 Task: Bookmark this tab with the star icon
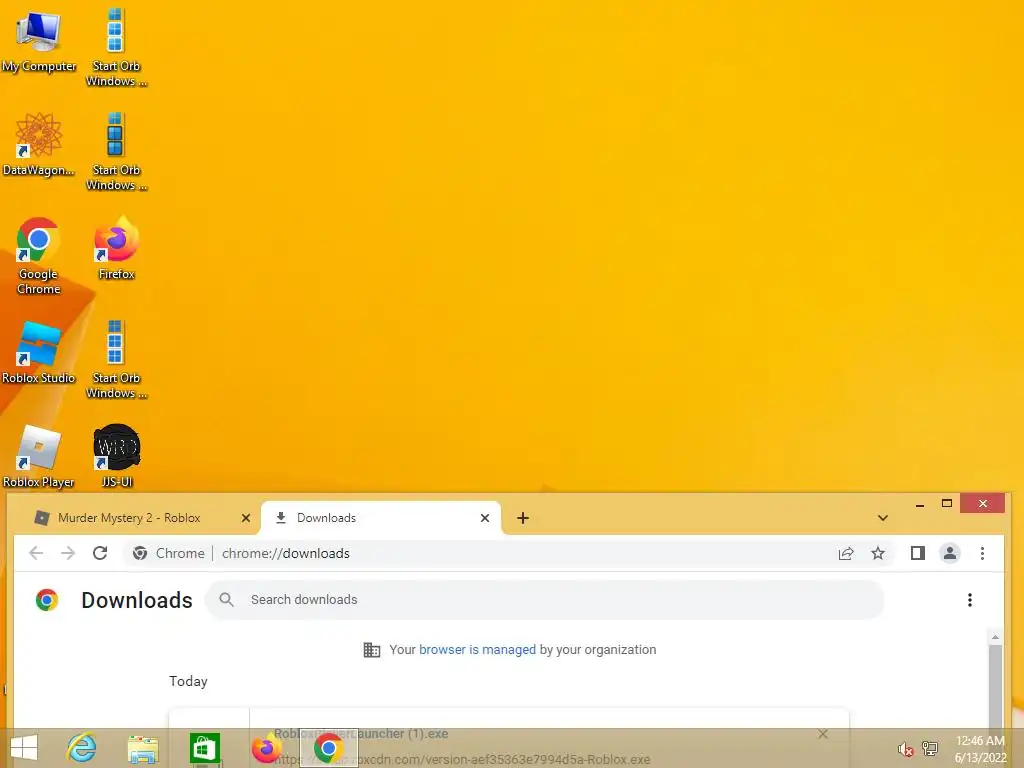(878, 553)
